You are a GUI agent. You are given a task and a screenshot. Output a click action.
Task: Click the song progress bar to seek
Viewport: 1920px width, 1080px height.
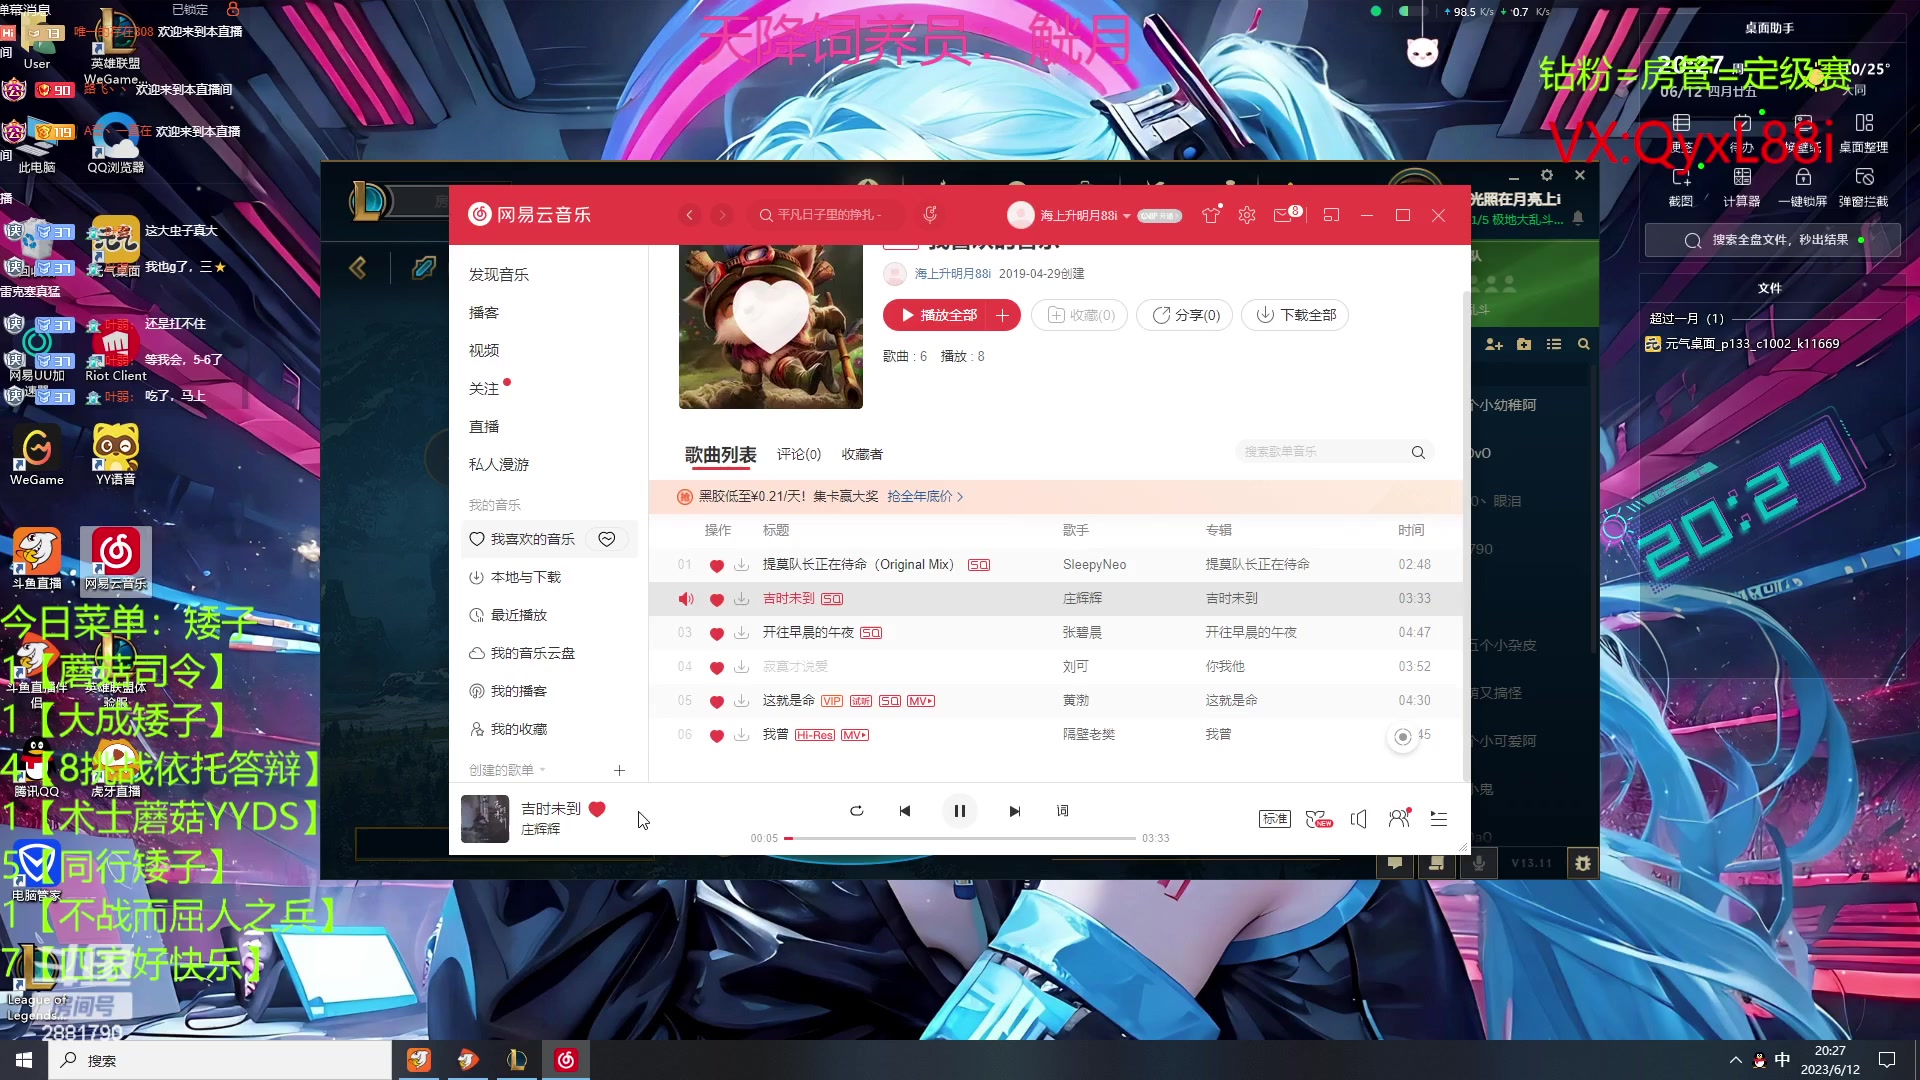960,838
